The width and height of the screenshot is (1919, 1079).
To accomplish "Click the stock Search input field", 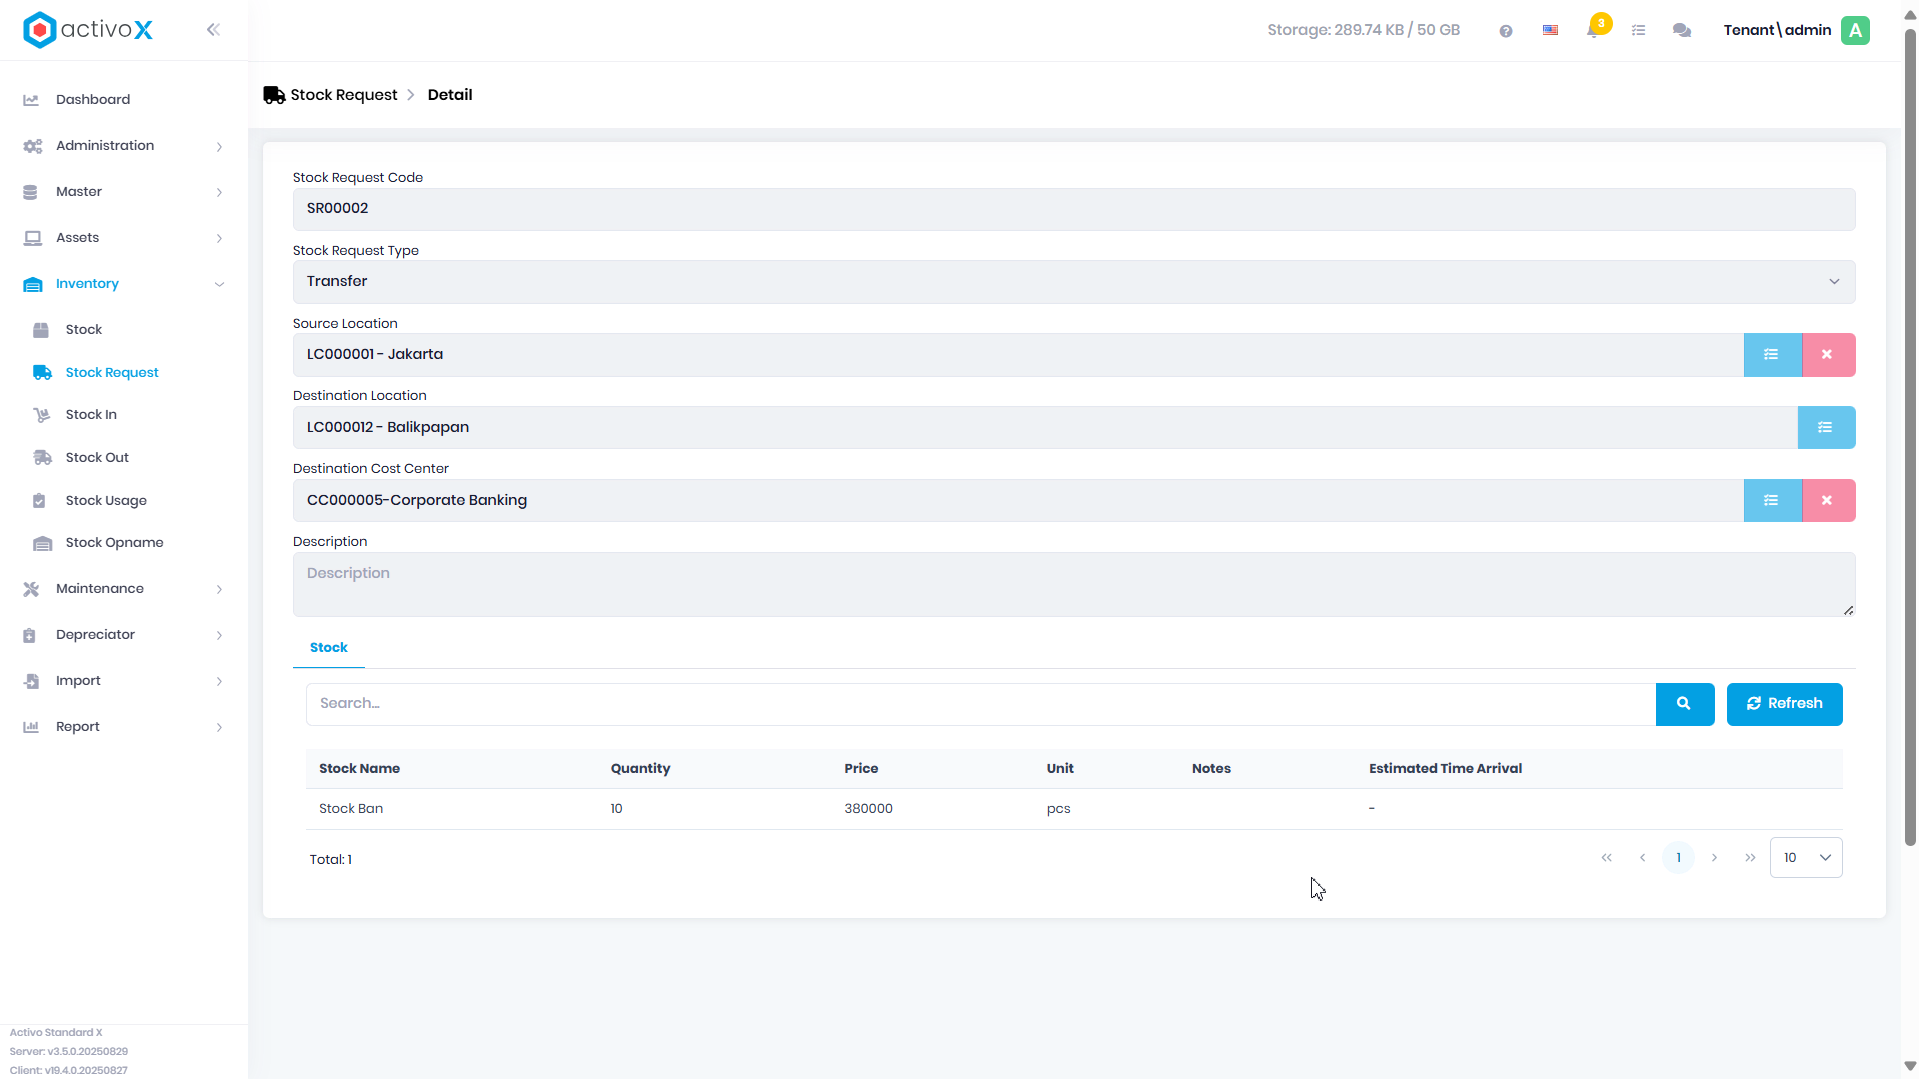I will (x=980, y=704).
